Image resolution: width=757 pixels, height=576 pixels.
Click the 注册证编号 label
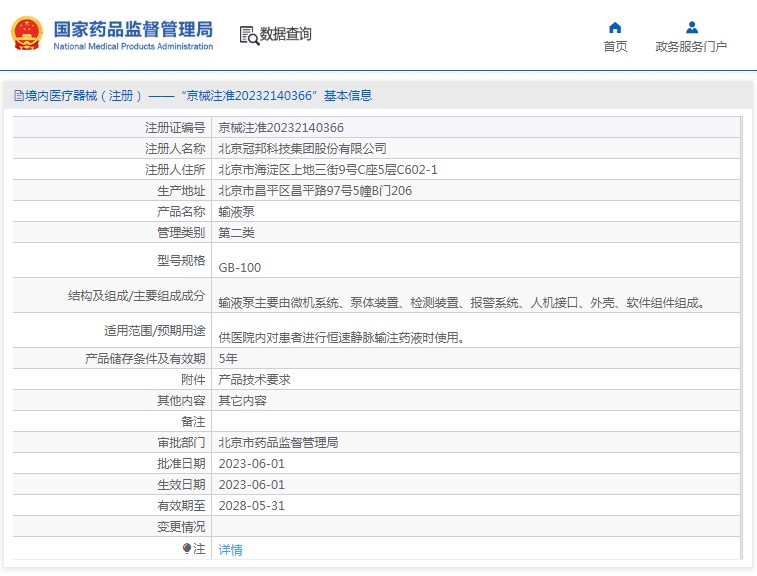point(175,127)
